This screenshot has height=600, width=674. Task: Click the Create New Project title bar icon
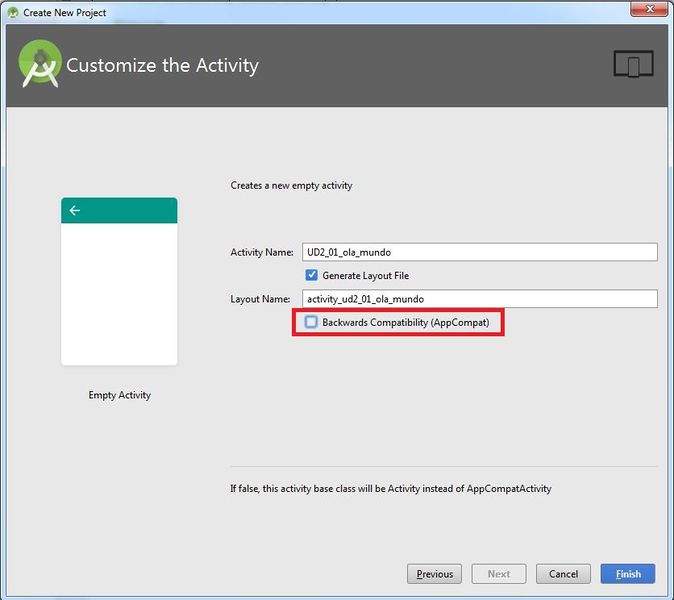(x=13, y=12)
